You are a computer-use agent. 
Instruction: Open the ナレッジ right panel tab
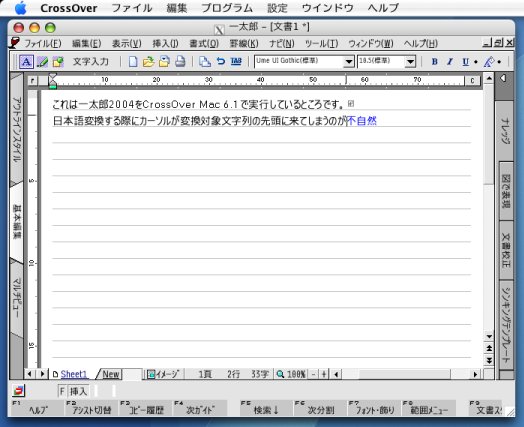(505, 130)
